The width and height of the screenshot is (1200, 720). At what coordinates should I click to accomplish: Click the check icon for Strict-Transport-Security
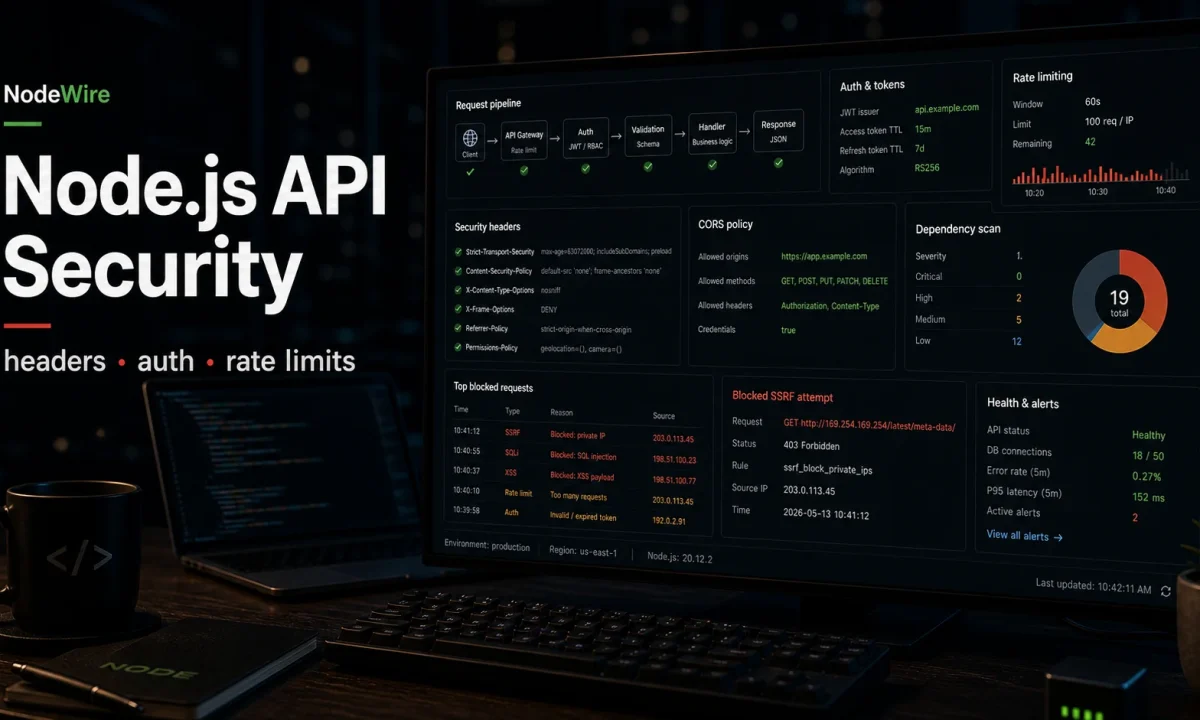point(457,251)
